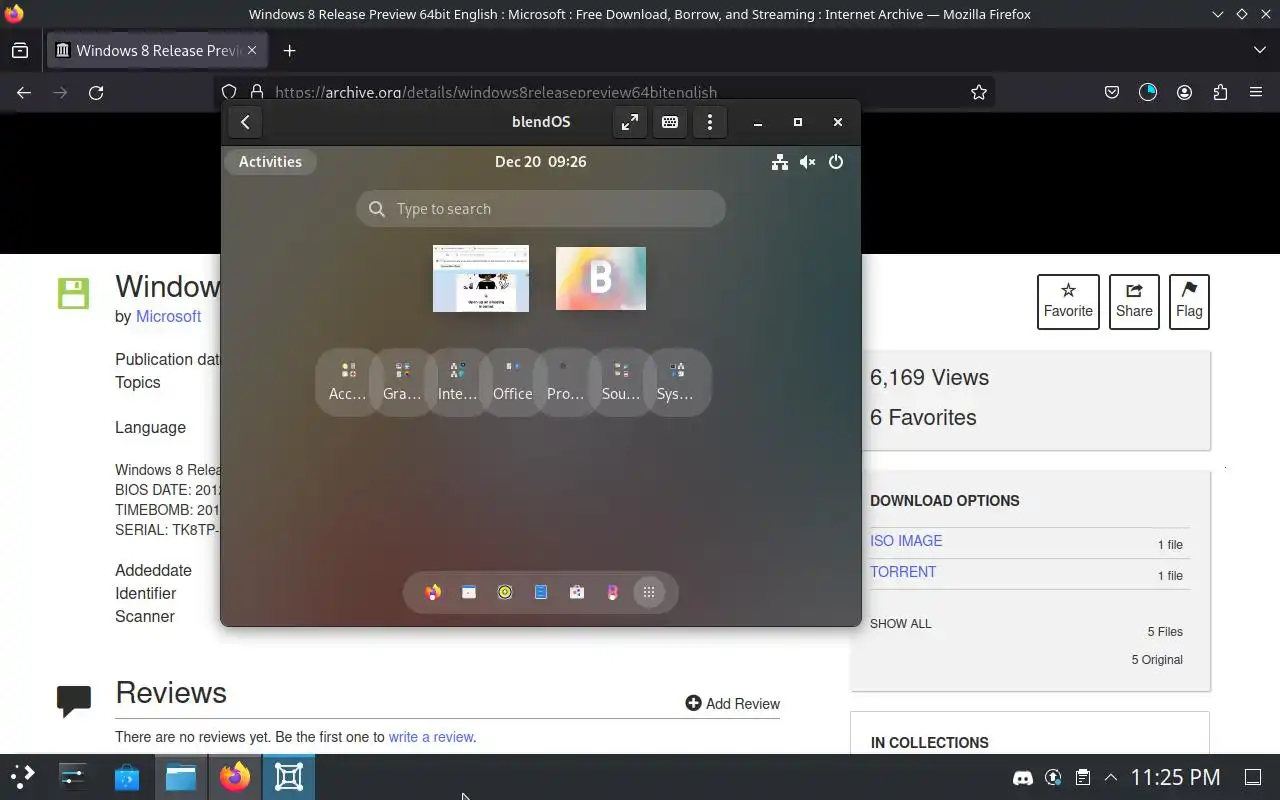This screenshot has height=800, width=1280.
Task: Expand the list all tabs chevron
Action: click(1259, 50)
